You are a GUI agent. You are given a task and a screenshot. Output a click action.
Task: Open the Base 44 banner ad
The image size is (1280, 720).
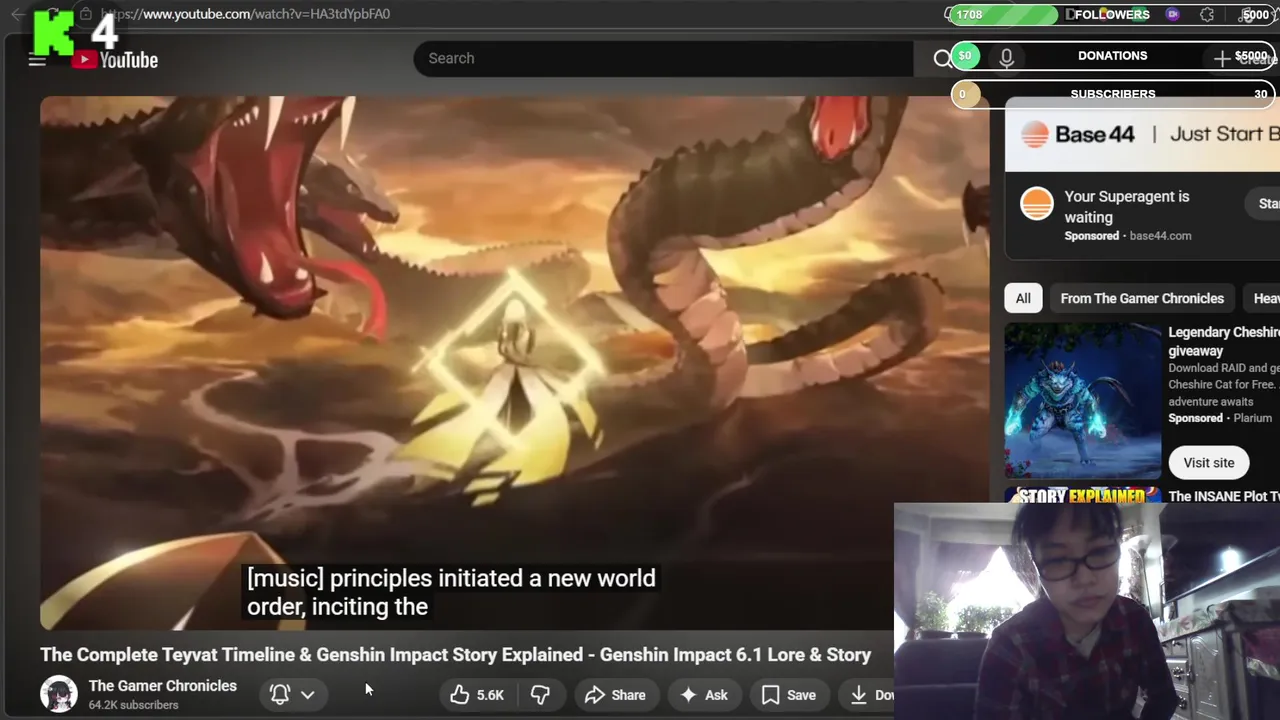(1142, 134)
